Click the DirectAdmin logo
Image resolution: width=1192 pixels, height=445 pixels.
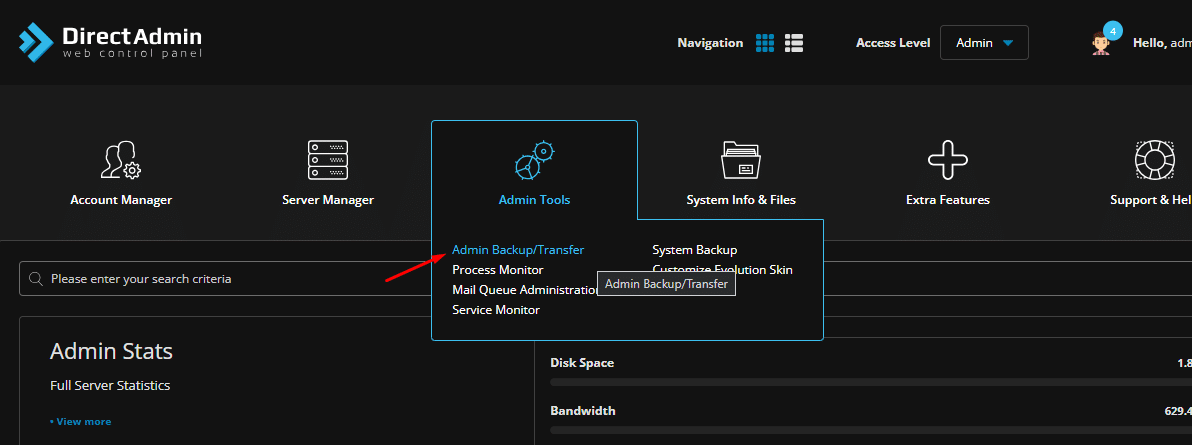tap(110, 43)
